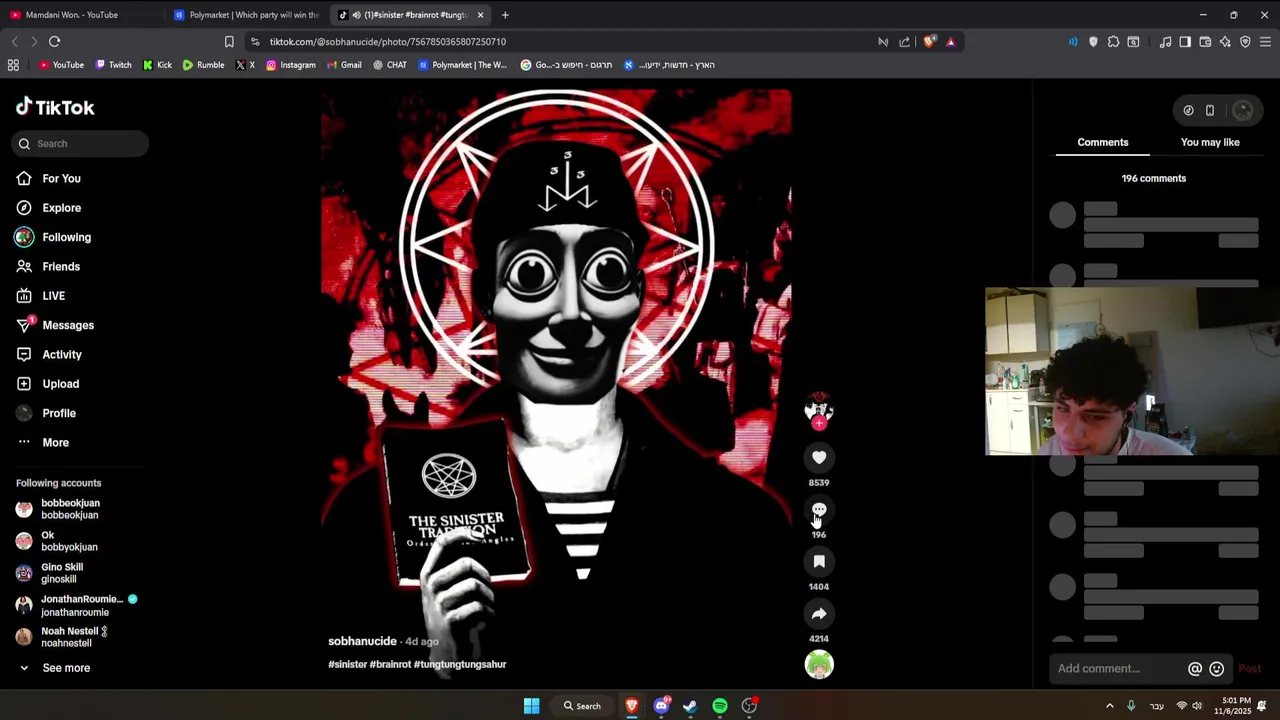
Task: Open the emoji picker in comment box
Action: pyautogui.click(x=1217, y=669)
